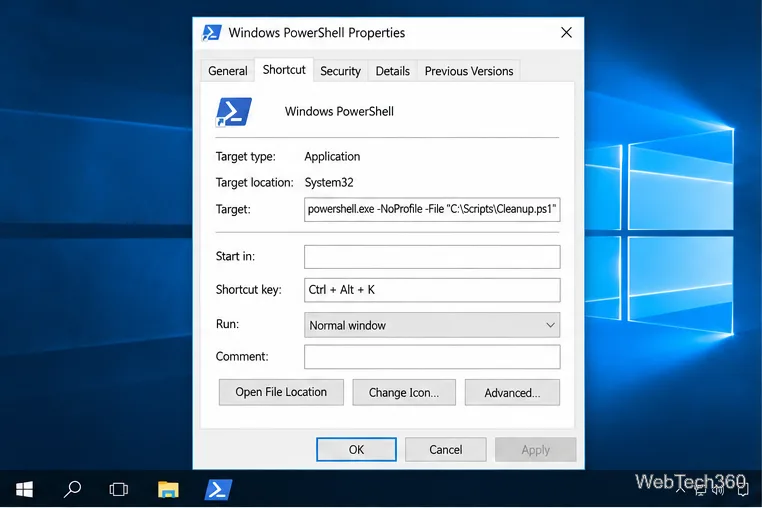Click the "Application" target type value
762x508 pixels.
[x=332, y=157]
